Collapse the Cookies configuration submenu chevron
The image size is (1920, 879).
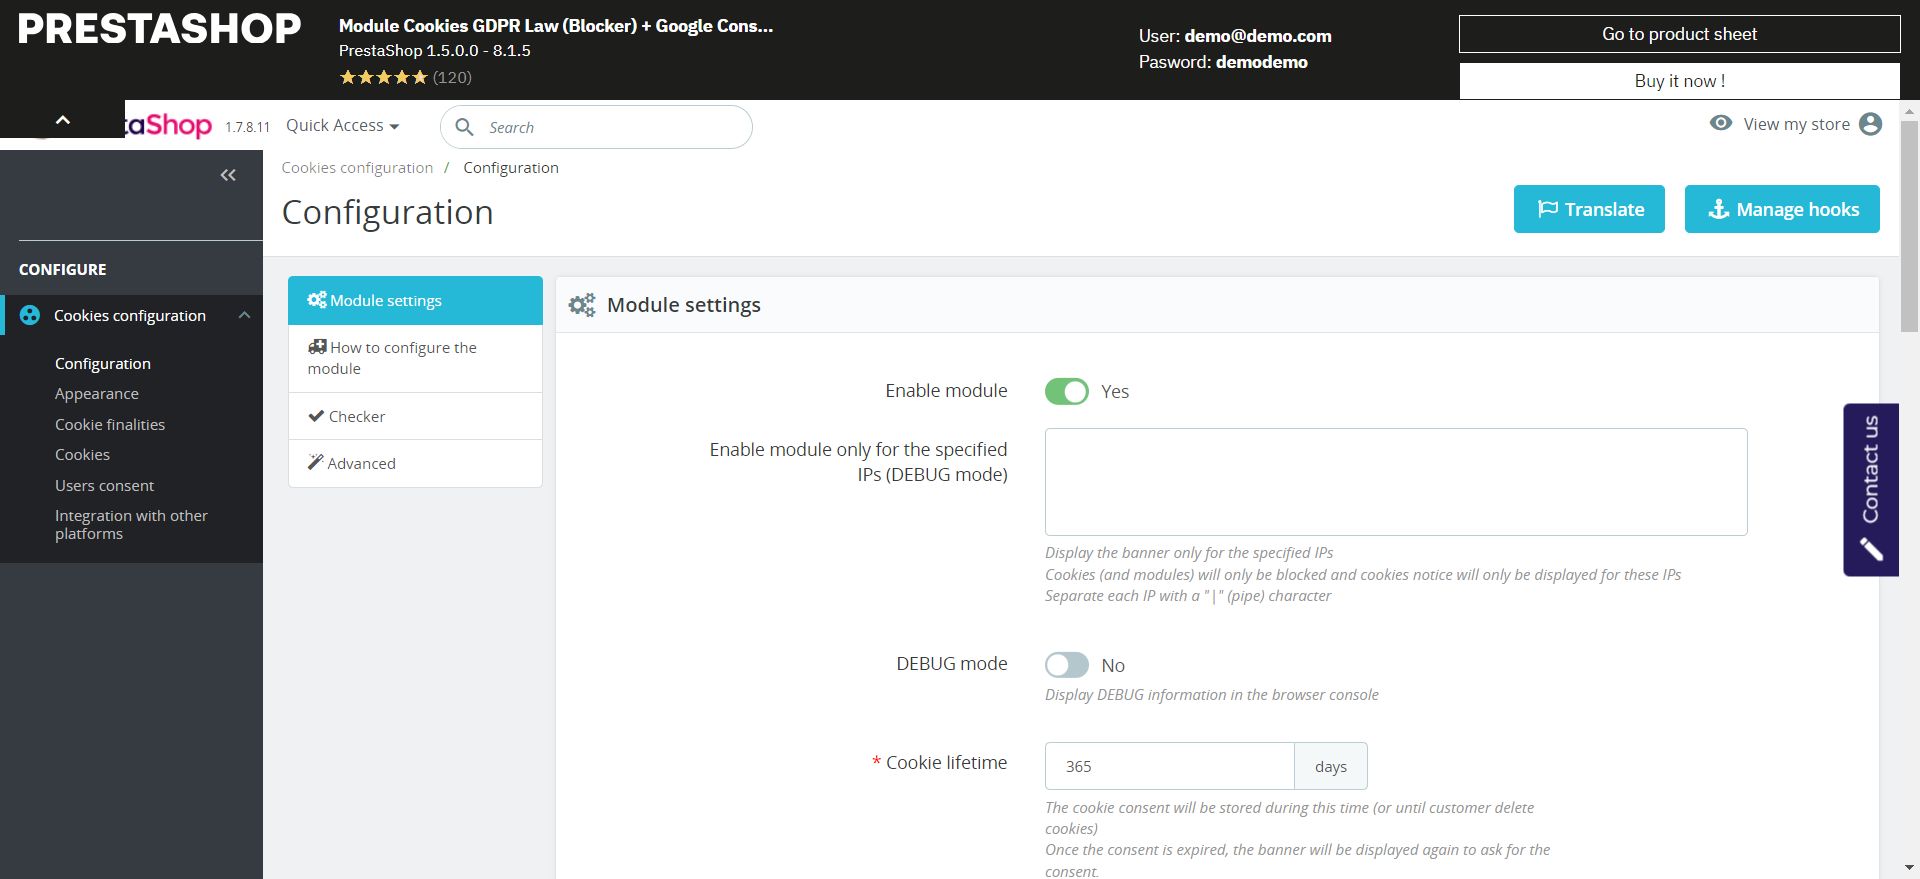(244, 315)
